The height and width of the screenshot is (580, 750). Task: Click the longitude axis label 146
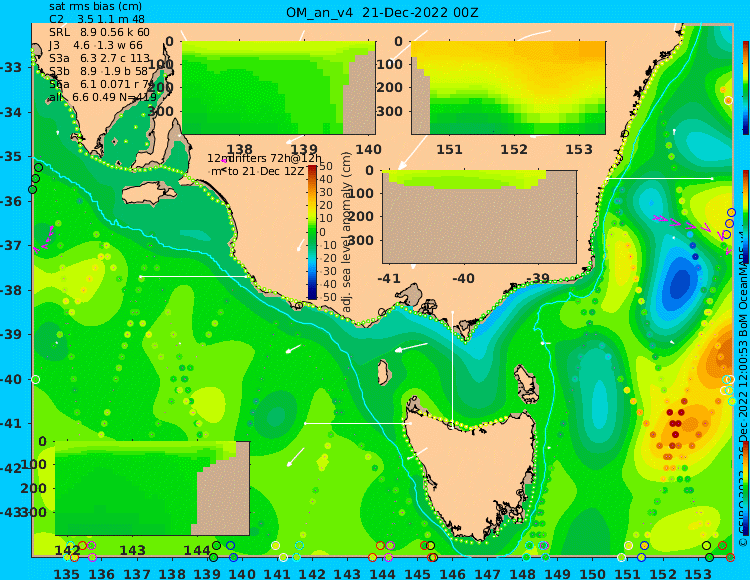[x=452, y=573]
